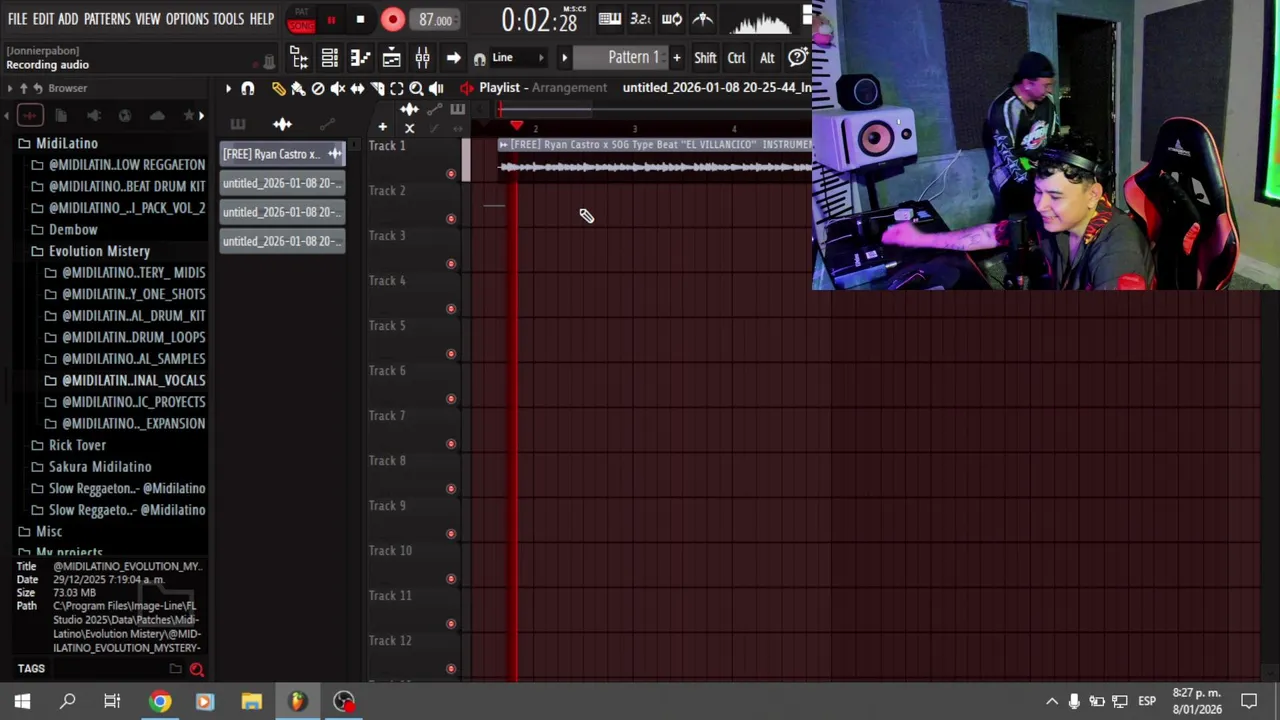The width and height of the screenshot is (1280, 720).
Task: Select the Pencil draw tool in Playlist
Action: 278,89
